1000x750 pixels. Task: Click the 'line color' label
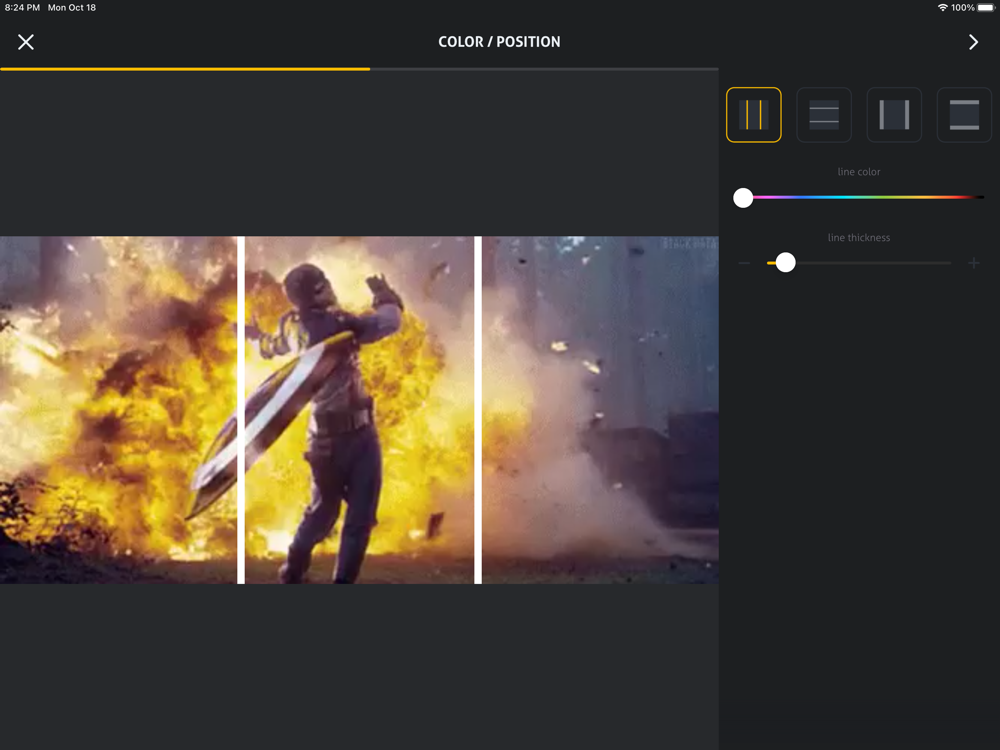coord(859,172)
